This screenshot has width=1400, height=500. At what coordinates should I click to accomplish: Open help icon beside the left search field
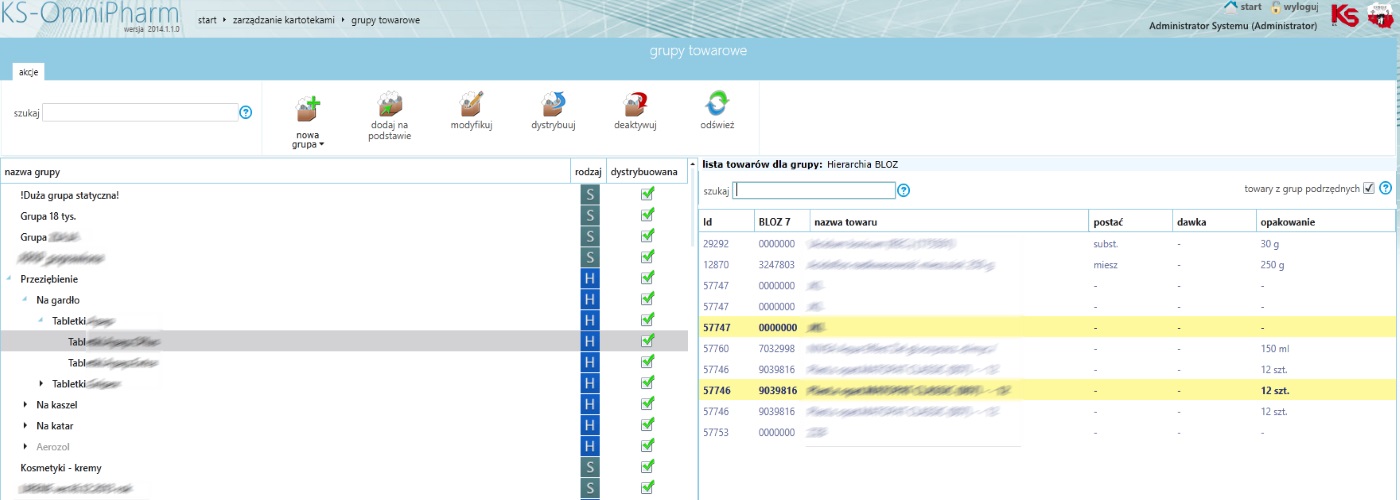click(246, 113)
